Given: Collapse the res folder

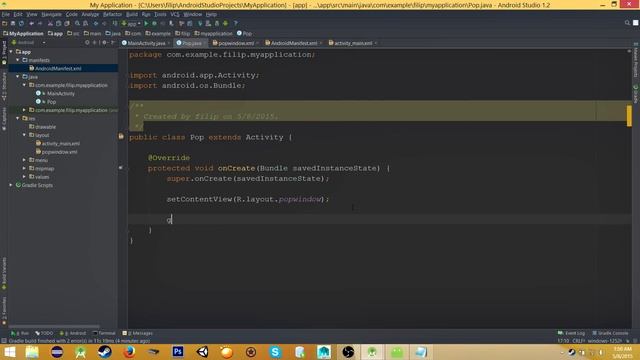Looking at the screenshot, I should (x=18, y=118).
